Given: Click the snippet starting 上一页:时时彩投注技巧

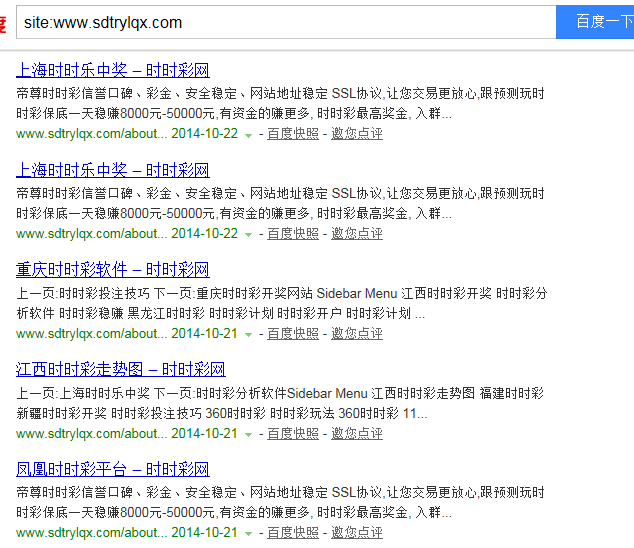Looking at the screenshot, I should (281, 303).
